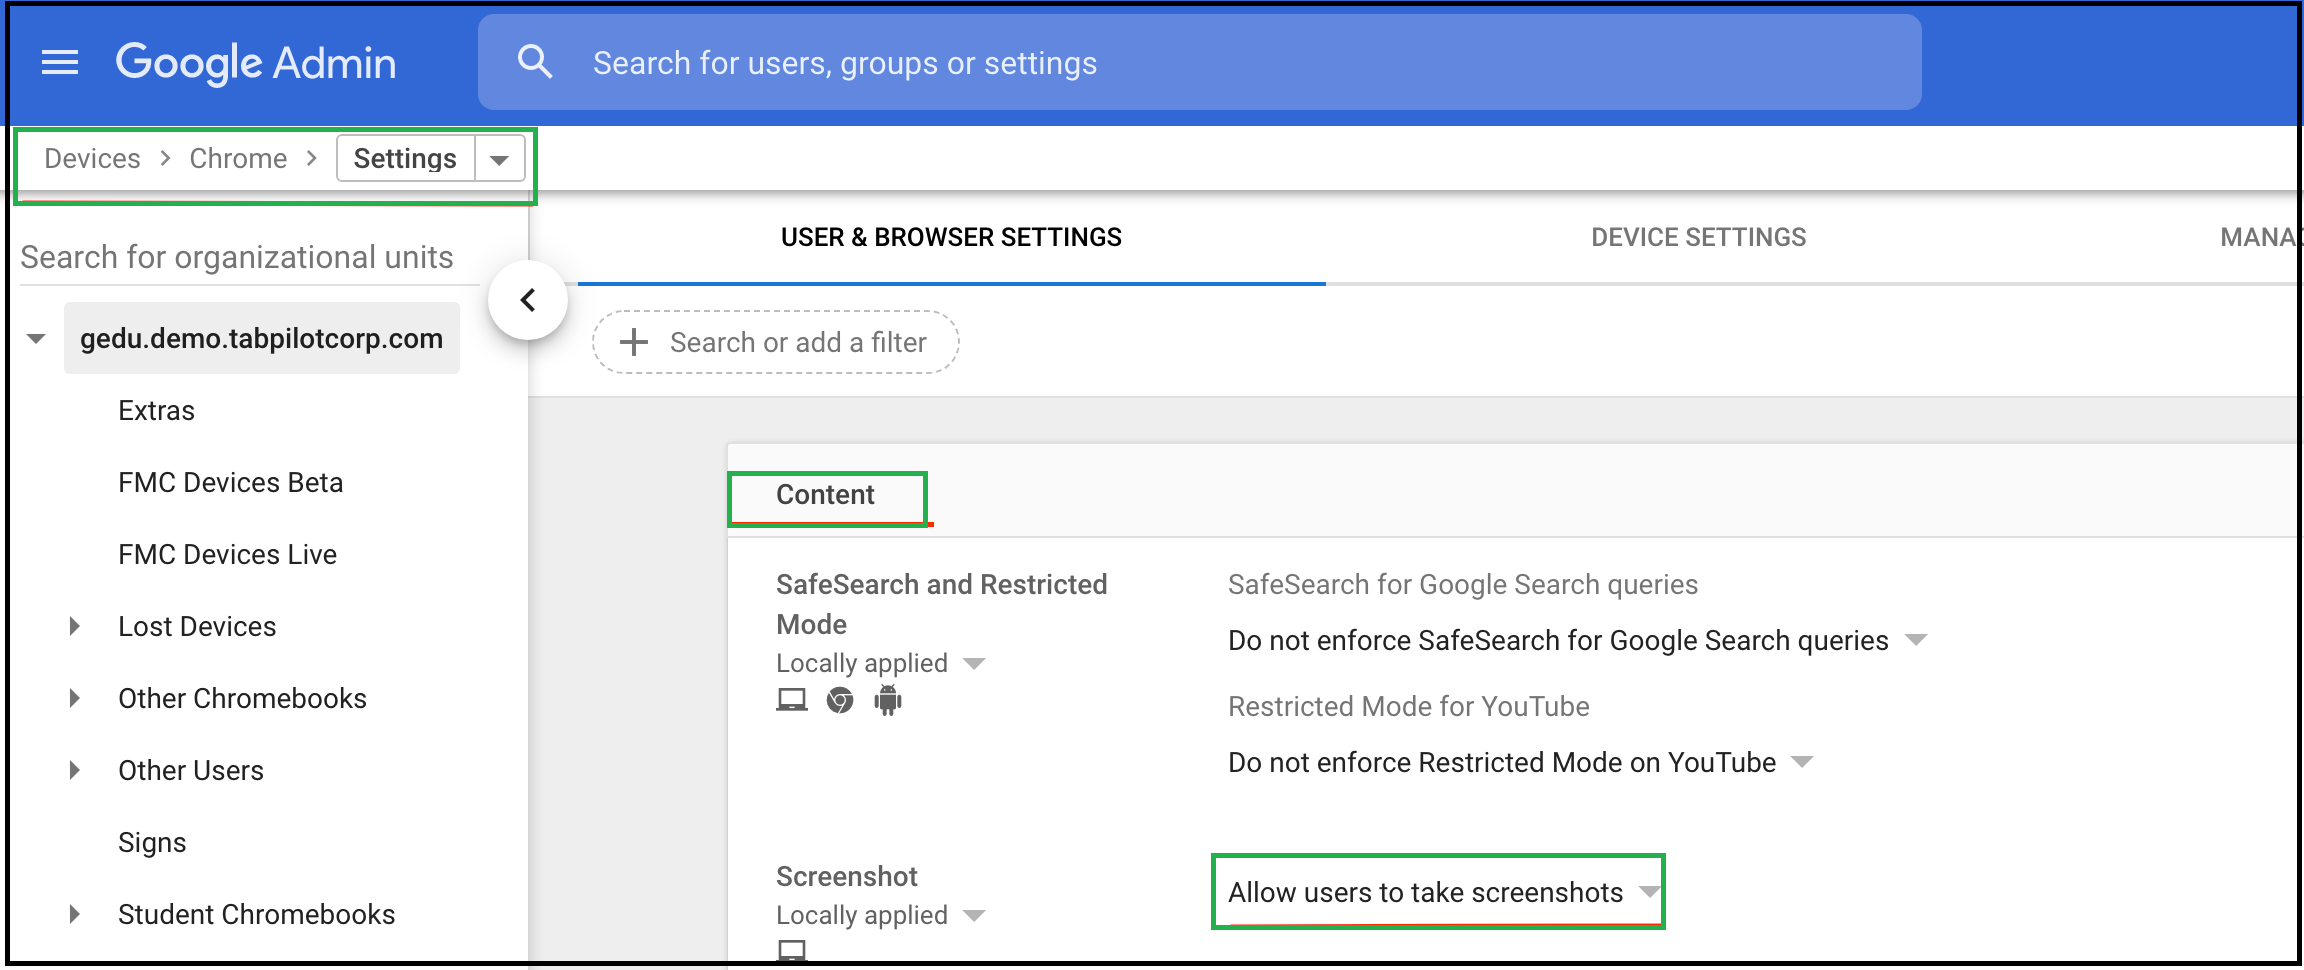
Task: Click the search magnifier icon
Action: (x=535, y=62)
